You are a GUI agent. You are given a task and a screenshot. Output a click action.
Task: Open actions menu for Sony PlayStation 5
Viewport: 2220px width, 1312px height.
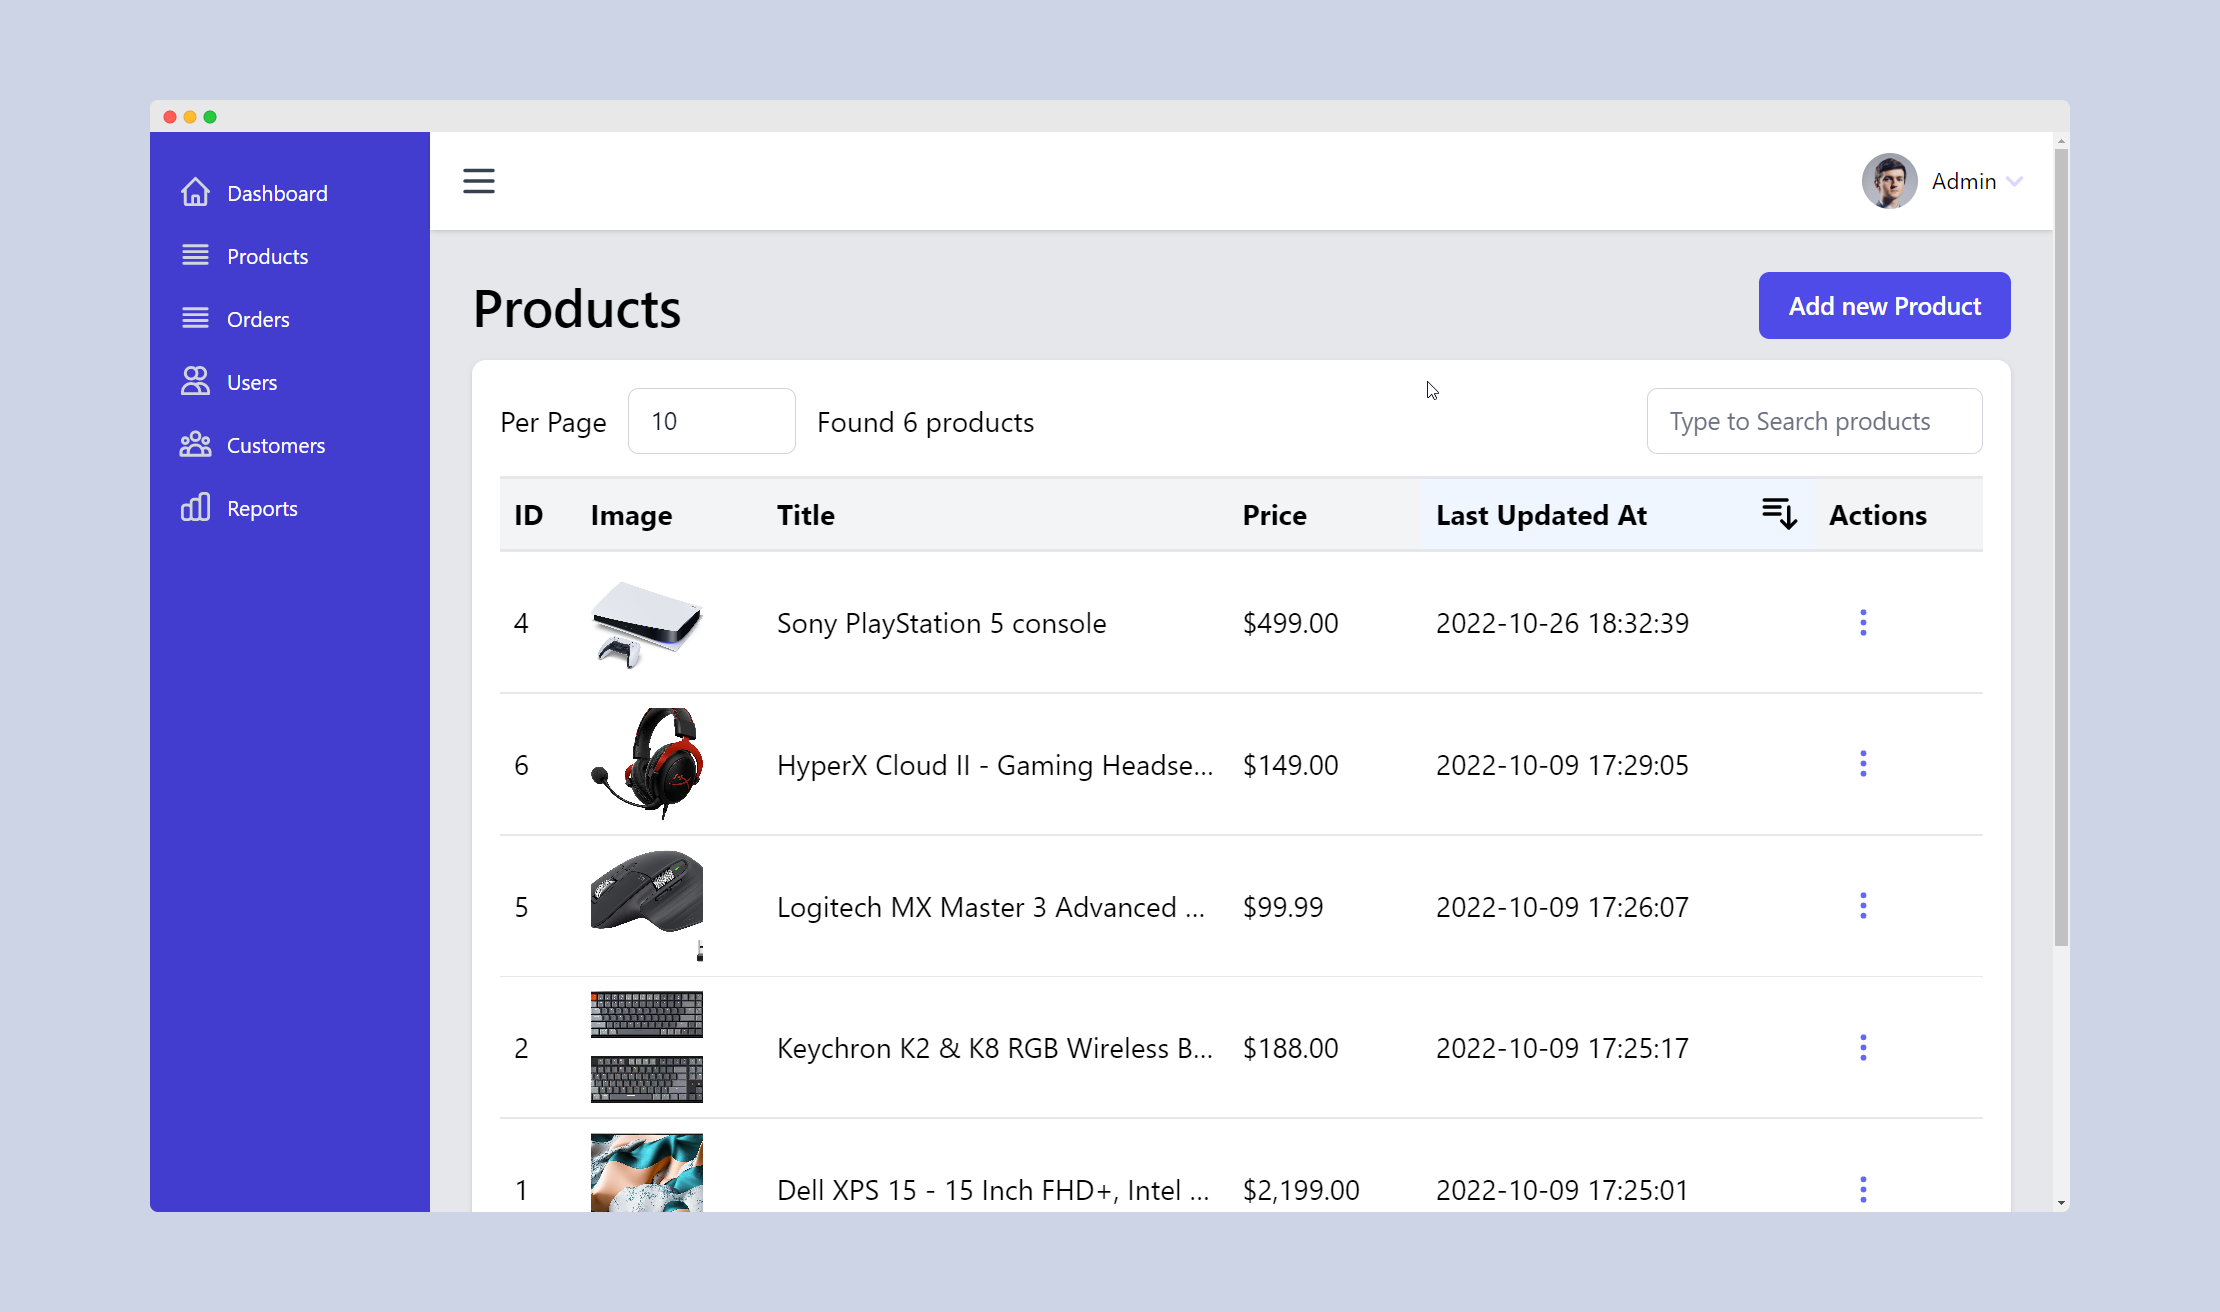pos(1863,622)
